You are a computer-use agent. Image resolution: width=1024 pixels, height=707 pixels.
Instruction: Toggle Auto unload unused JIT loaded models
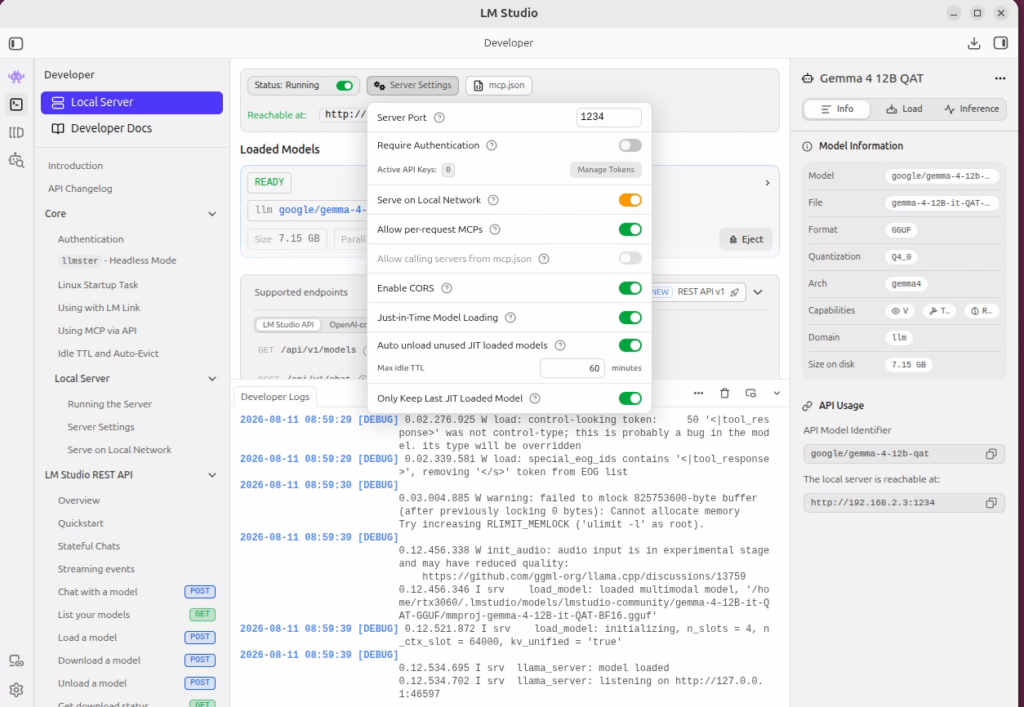(x=630, y=345)
